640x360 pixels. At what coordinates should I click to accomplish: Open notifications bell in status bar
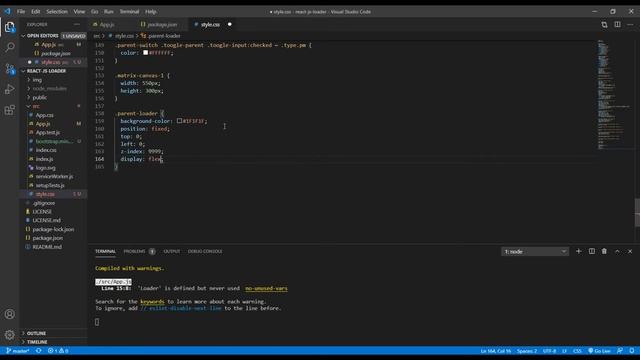pyautogui.click(x=632, y=351)
